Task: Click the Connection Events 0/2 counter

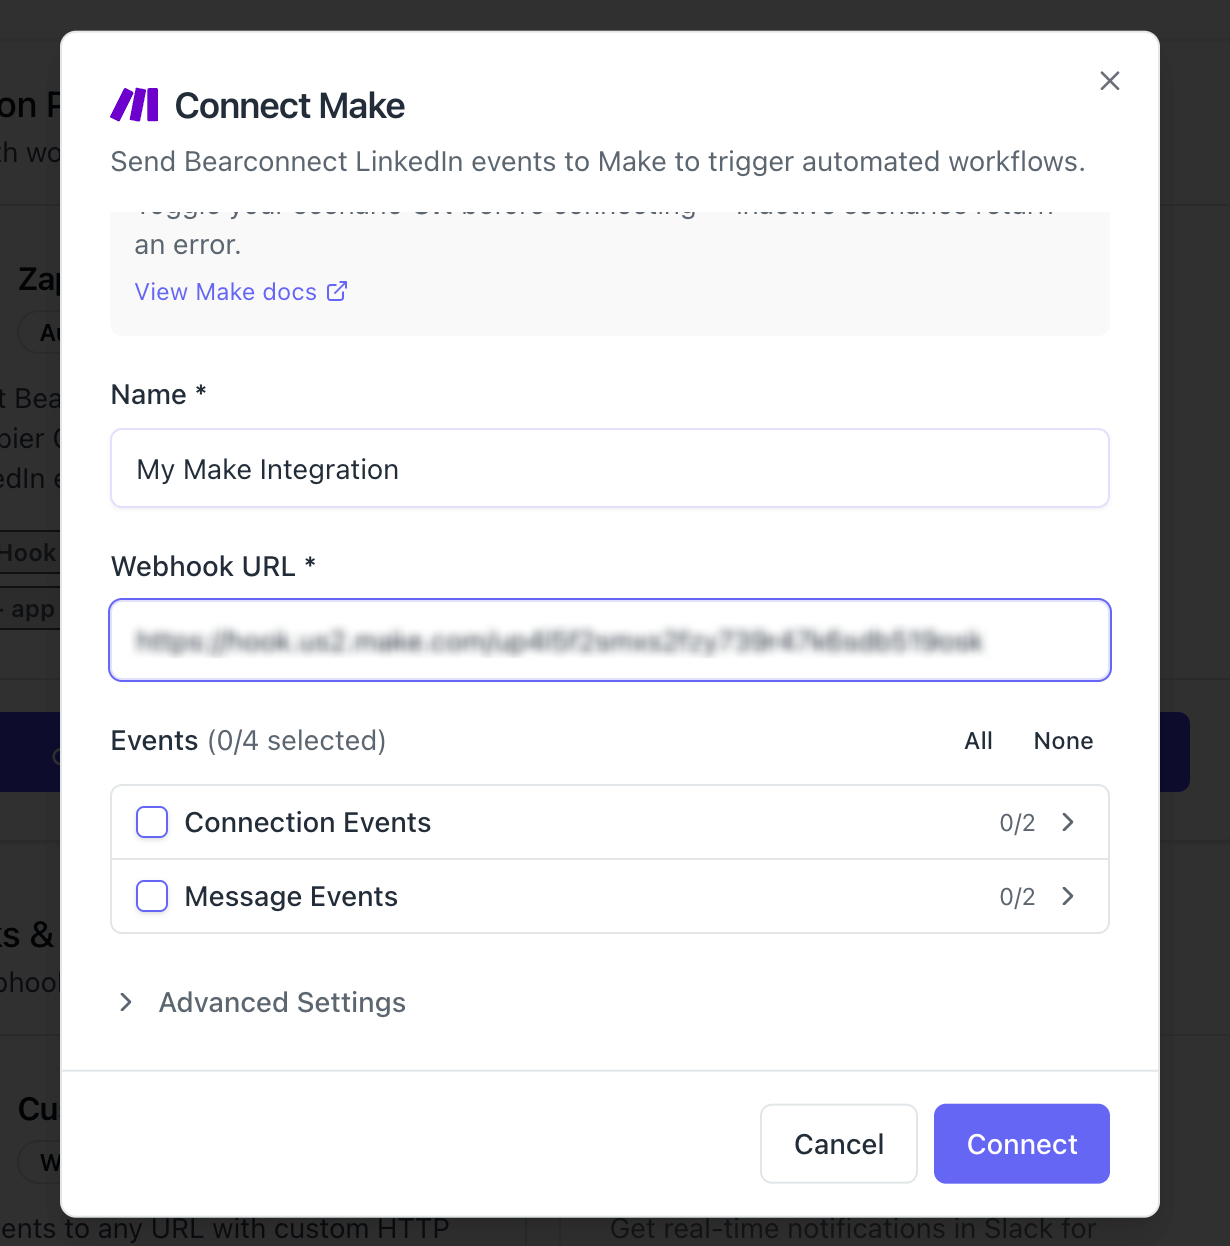Action: click(x=1017, y=823)
